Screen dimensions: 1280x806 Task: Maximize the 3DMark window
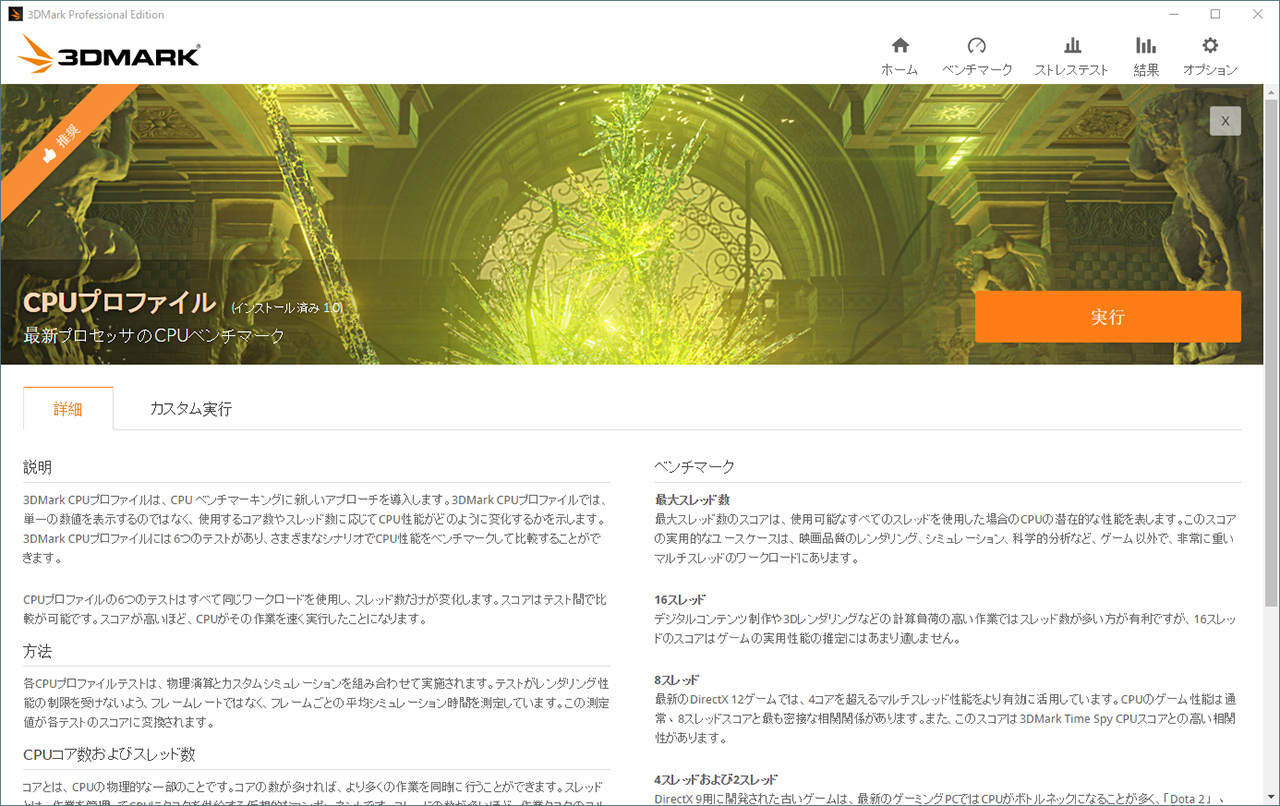[1215, 14]
